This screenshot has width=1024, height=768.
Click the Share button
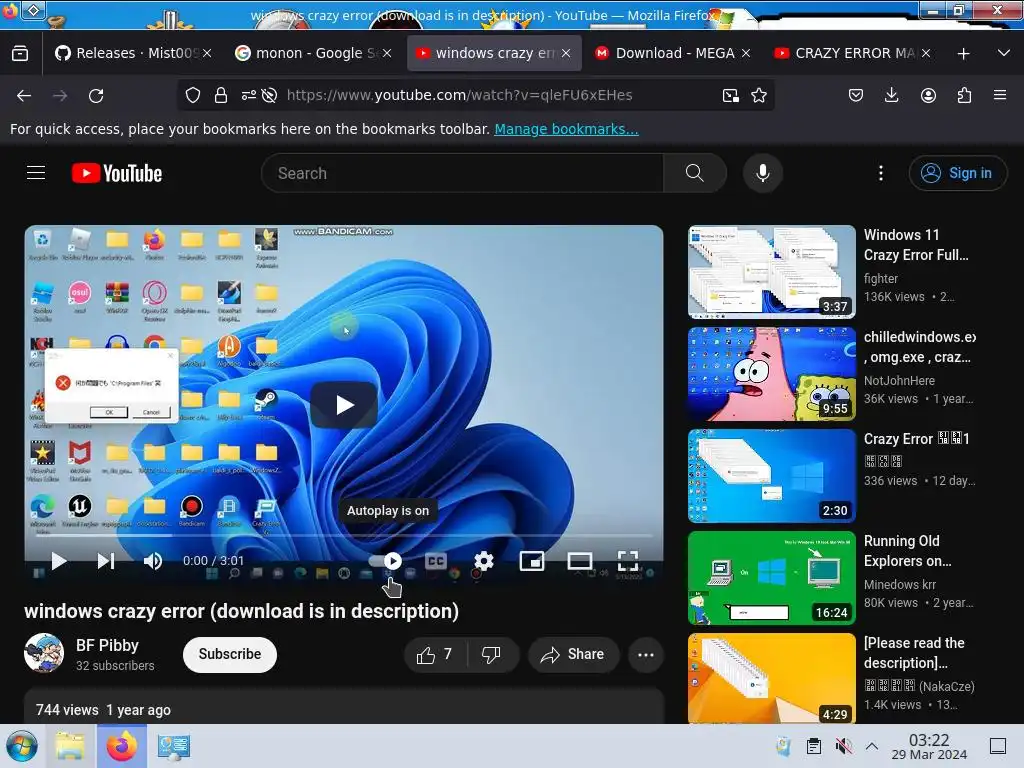573,654
